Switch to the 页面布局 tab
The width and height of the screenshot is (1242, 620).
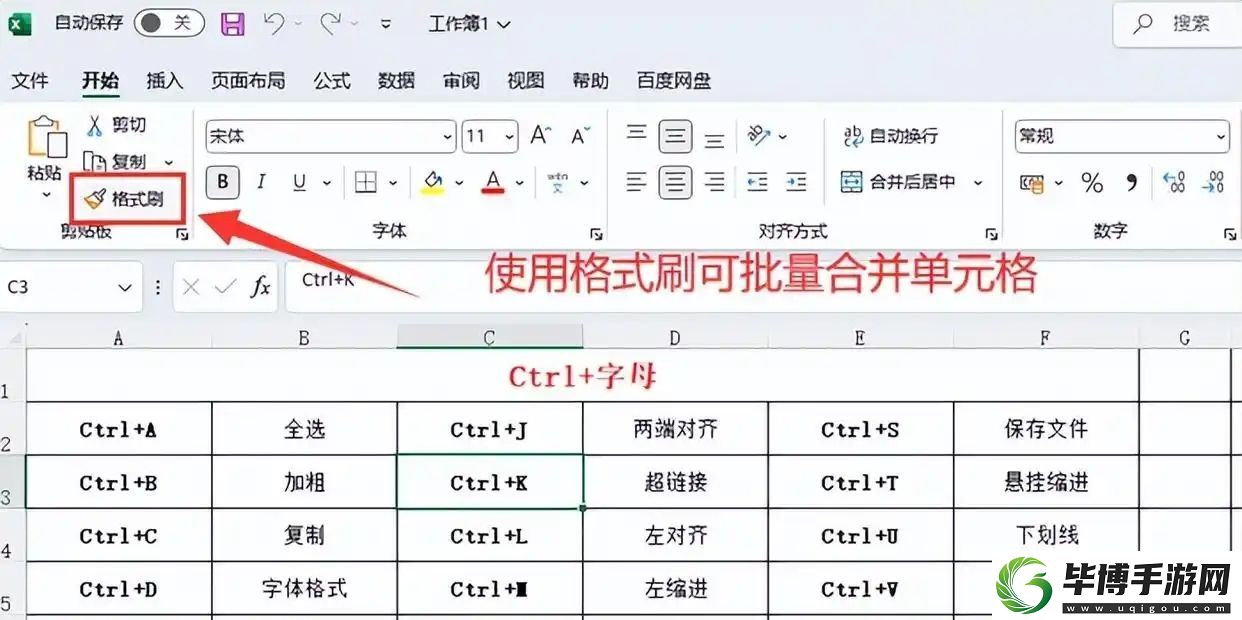[x=248, y=81]
